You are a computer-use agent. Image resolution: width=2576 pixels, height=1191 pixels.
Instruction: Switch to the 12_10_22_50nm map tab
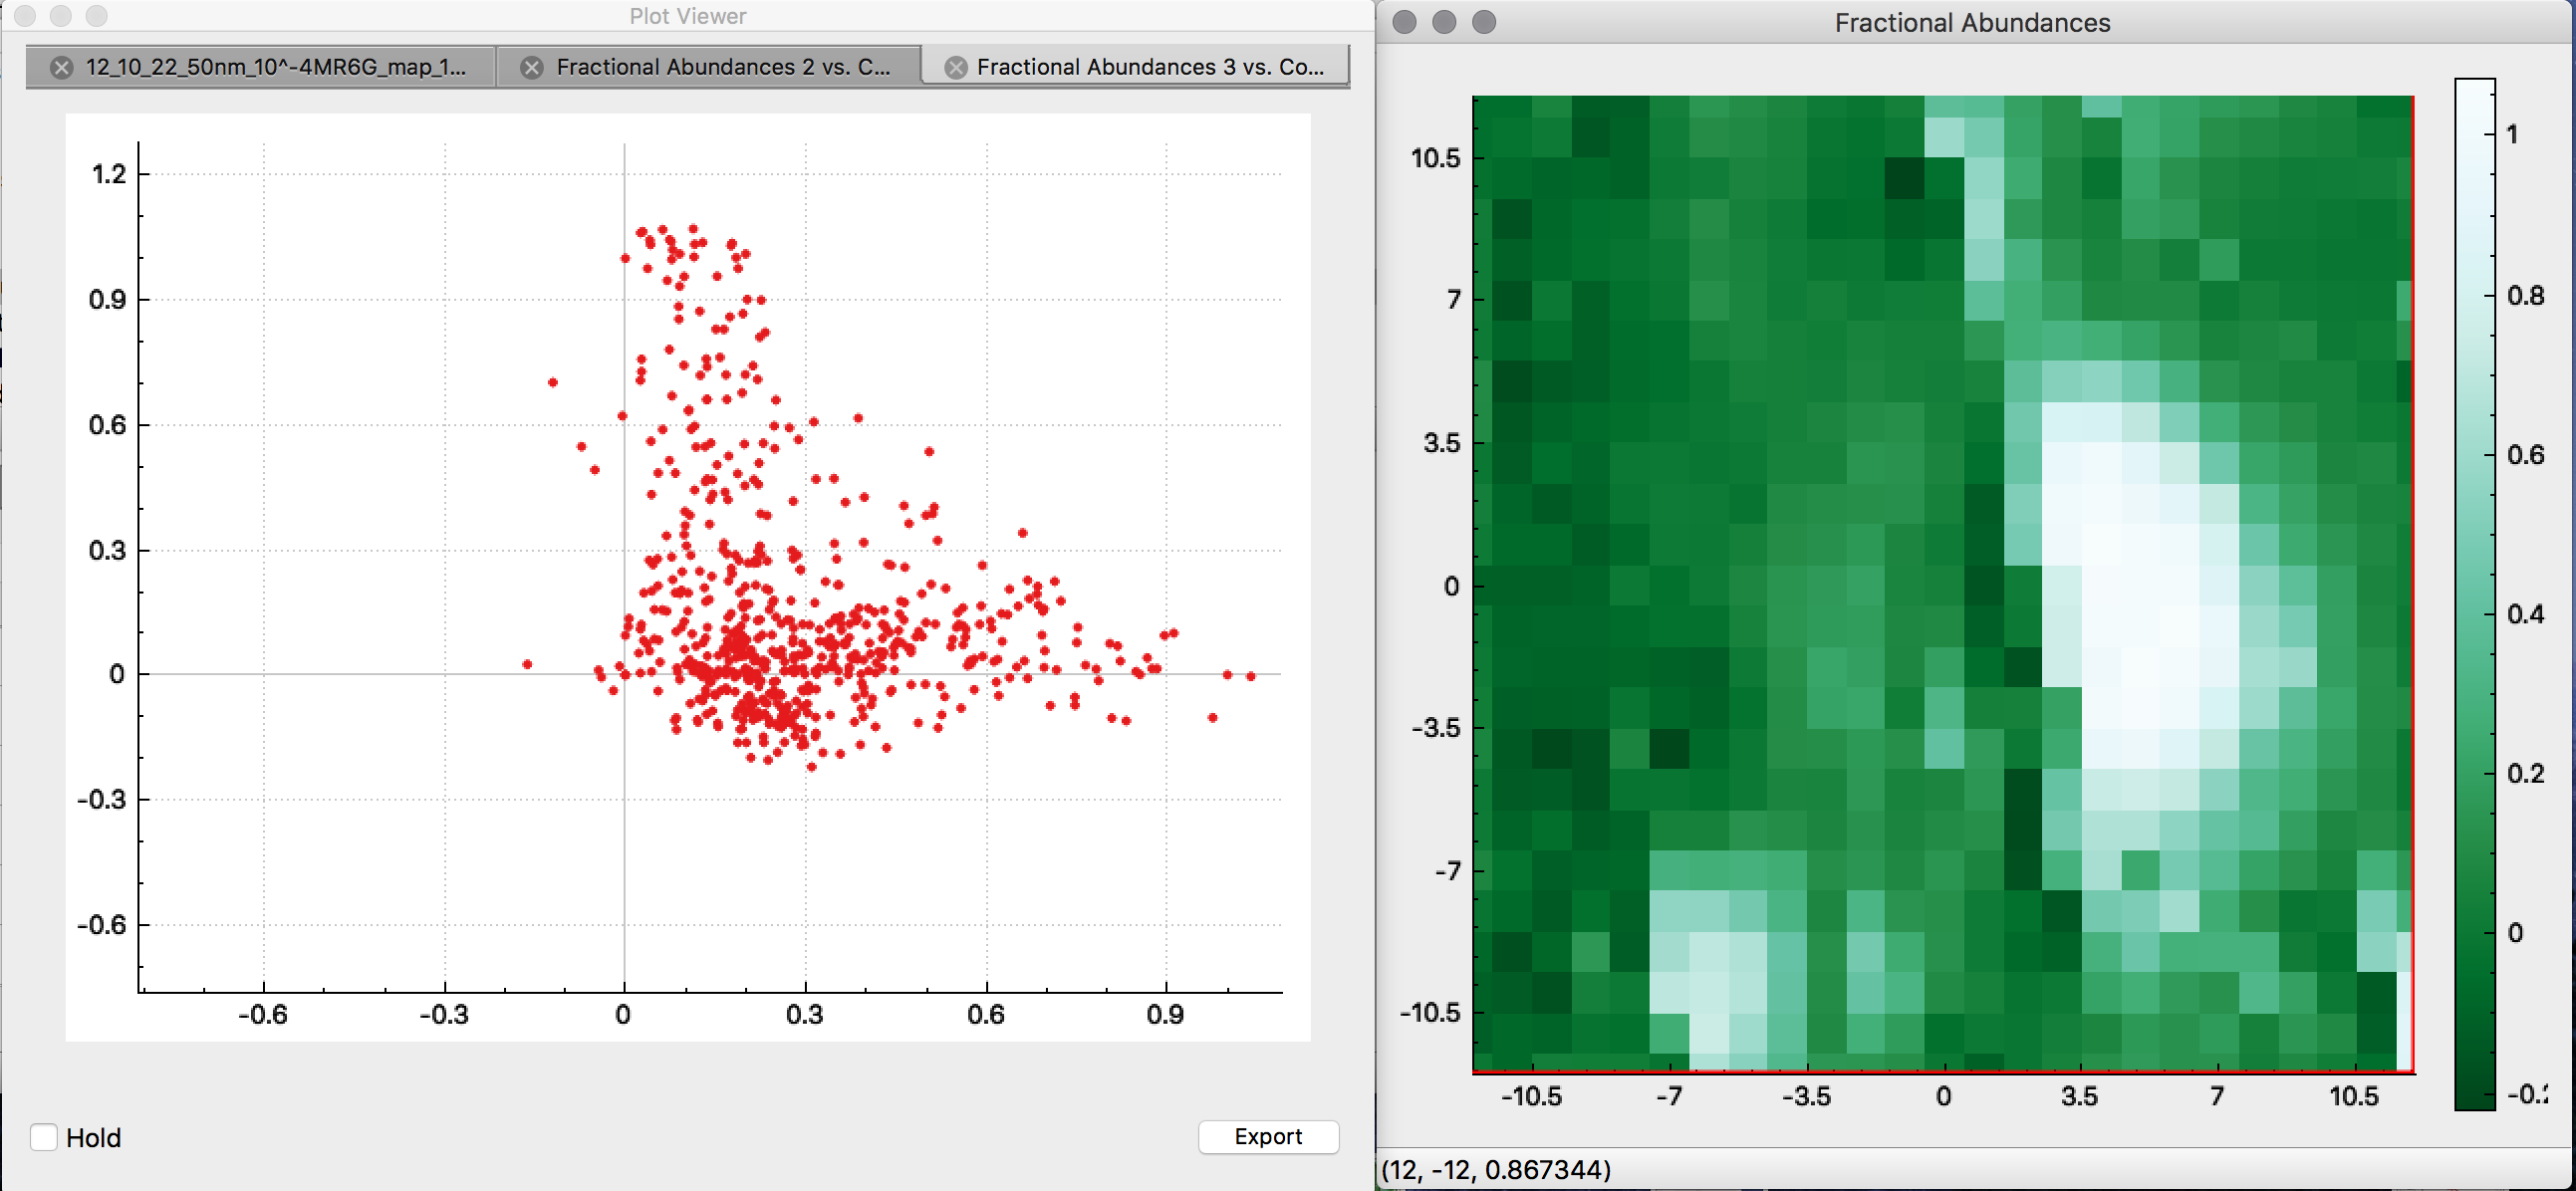click(275, 67)
